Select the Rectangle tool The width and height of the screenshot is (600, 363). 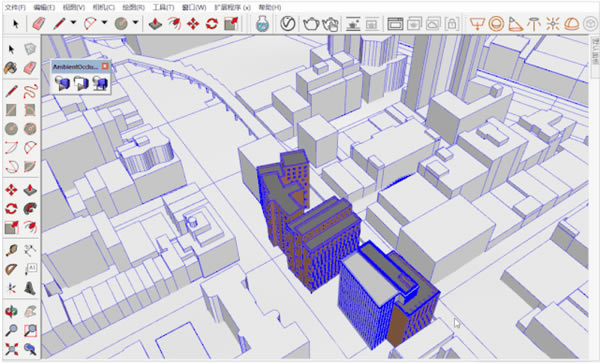tap(11, 110)
